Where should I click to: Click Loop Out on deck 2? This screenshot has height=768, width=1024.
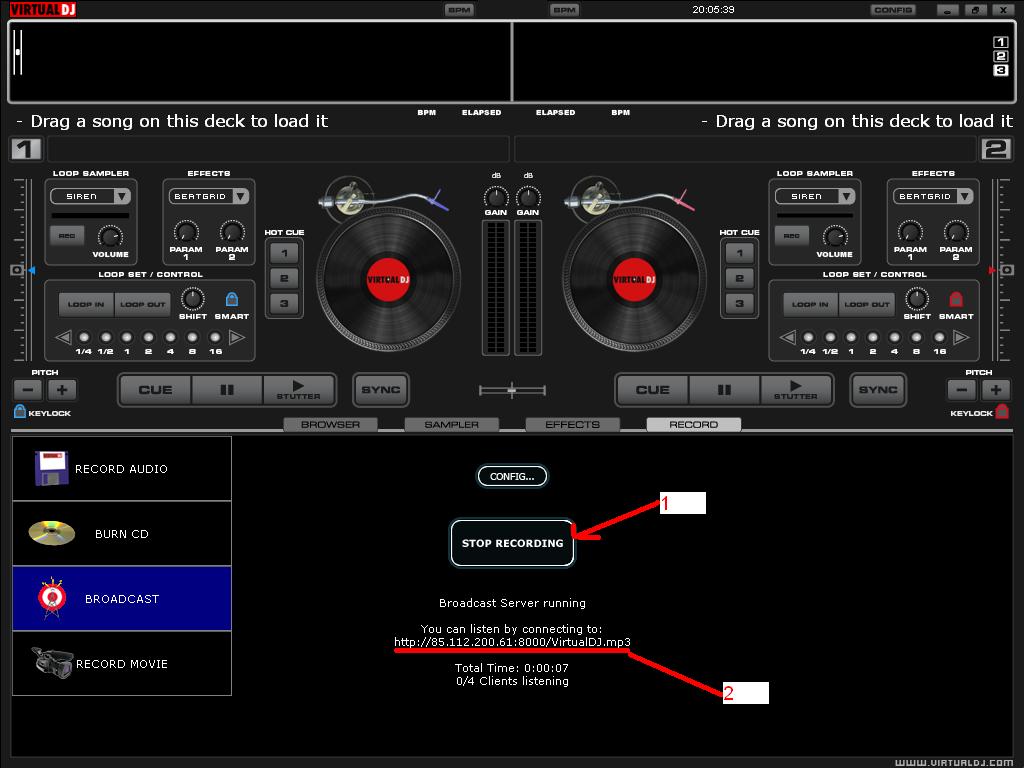(867, 304)
